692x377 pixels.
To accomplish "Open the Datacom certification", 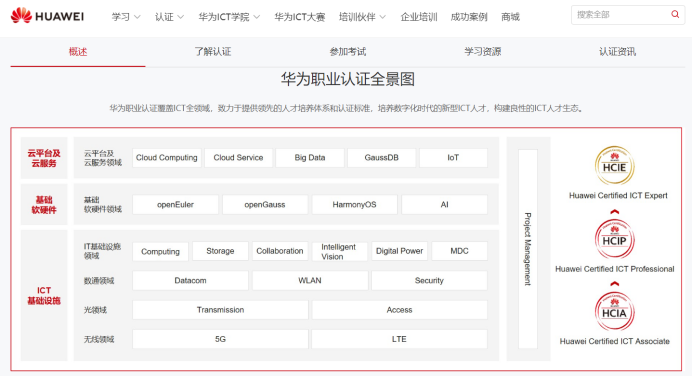I will 190,280.
